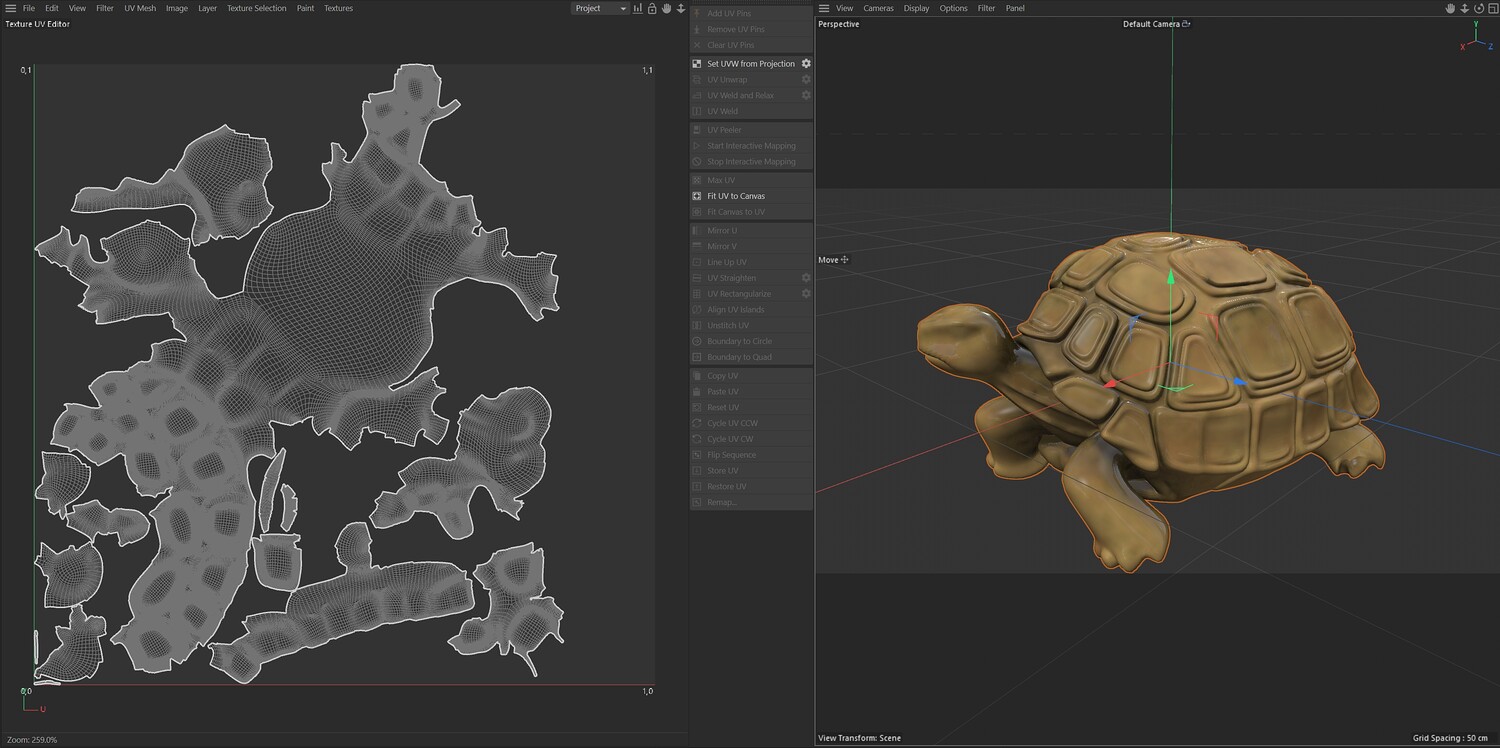The image size is (1500, 748).
Task: Click the Boundary to Quad icon
Action: (697, 357)
